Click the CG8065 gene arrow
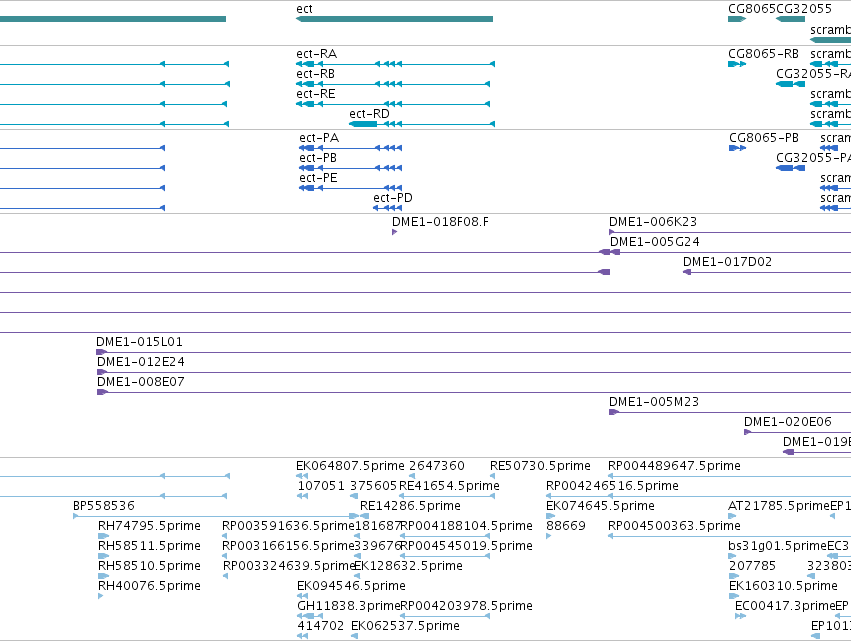Viewport: 851px width, 641px height. [737, 19]
